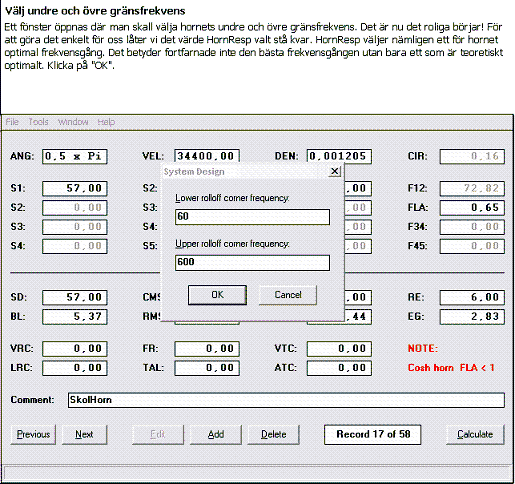The width and height of the screenshot is (515, 484).
Task: Click Cancel in the System Design dialog
Action: pyautogui.click(x=288, y=295)
